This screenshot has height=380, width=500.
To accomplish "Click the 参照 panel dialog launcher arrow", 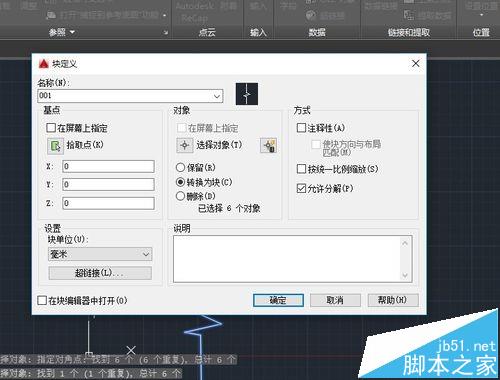I will [x=166, y=33].
